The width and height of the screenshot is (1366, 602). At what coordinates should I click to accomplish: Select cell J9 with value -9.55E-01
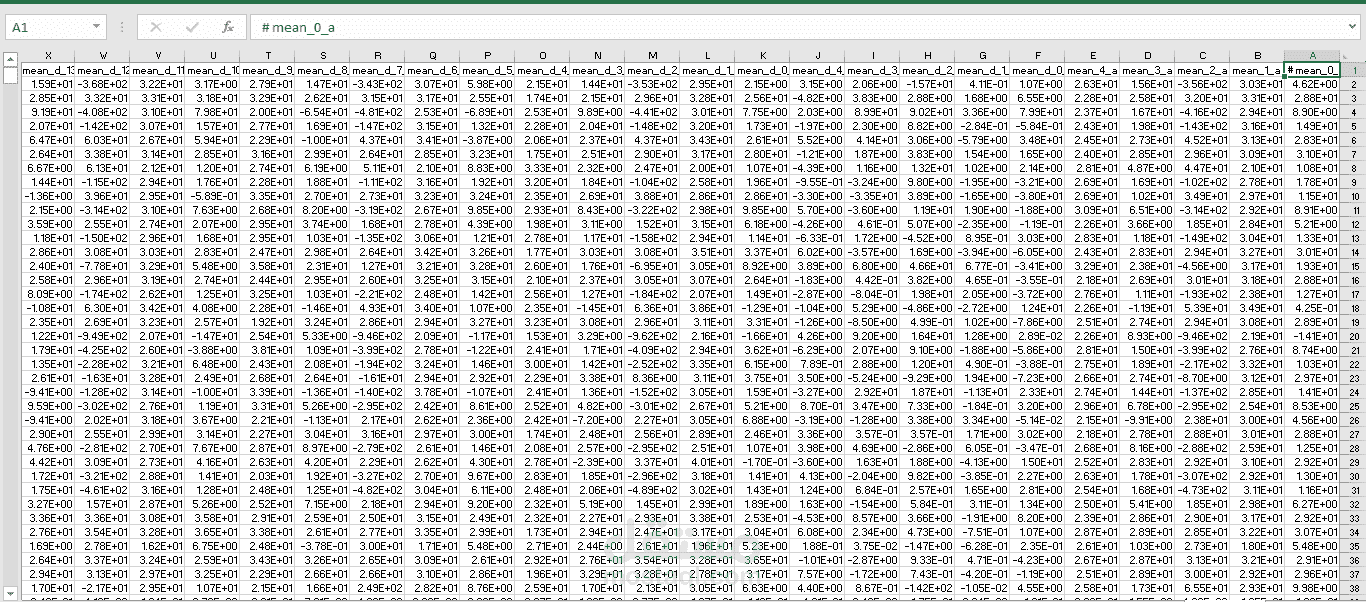pos(817,182)
